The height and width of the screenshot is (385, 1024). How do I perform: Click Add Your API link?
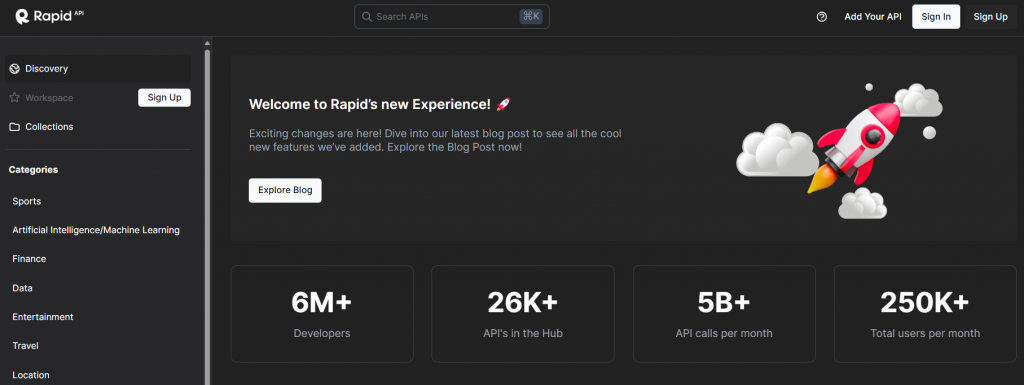coord(872,17)
